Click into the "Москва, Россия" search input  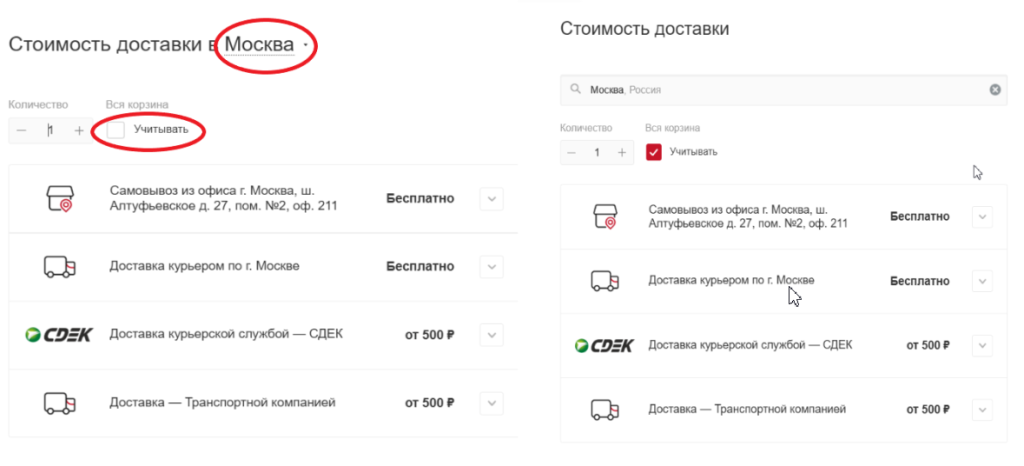coord(780,90)
